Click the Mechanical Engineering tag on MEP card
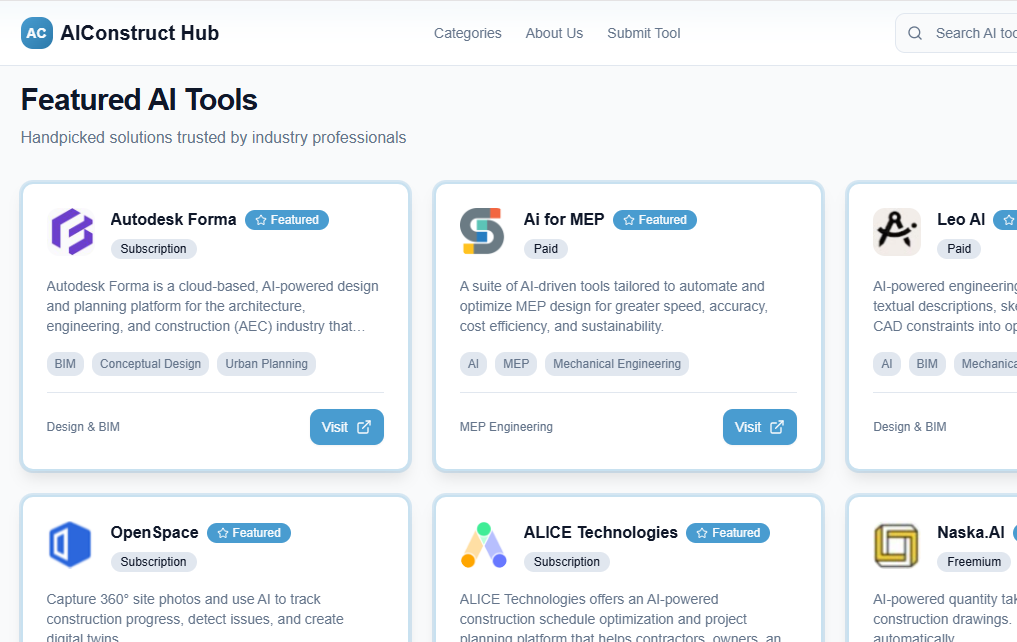The width and height of the screenshot is (1017, 642). [616, 364]
